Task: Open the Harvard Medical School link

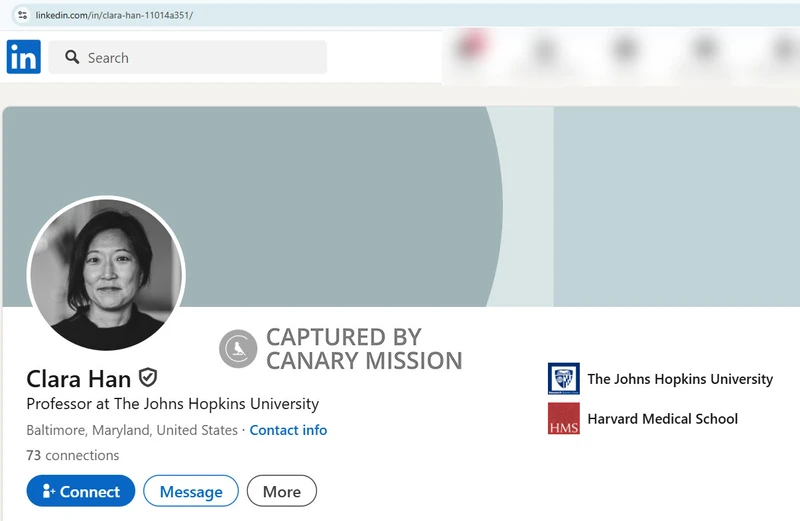Action: click(663, 419)
